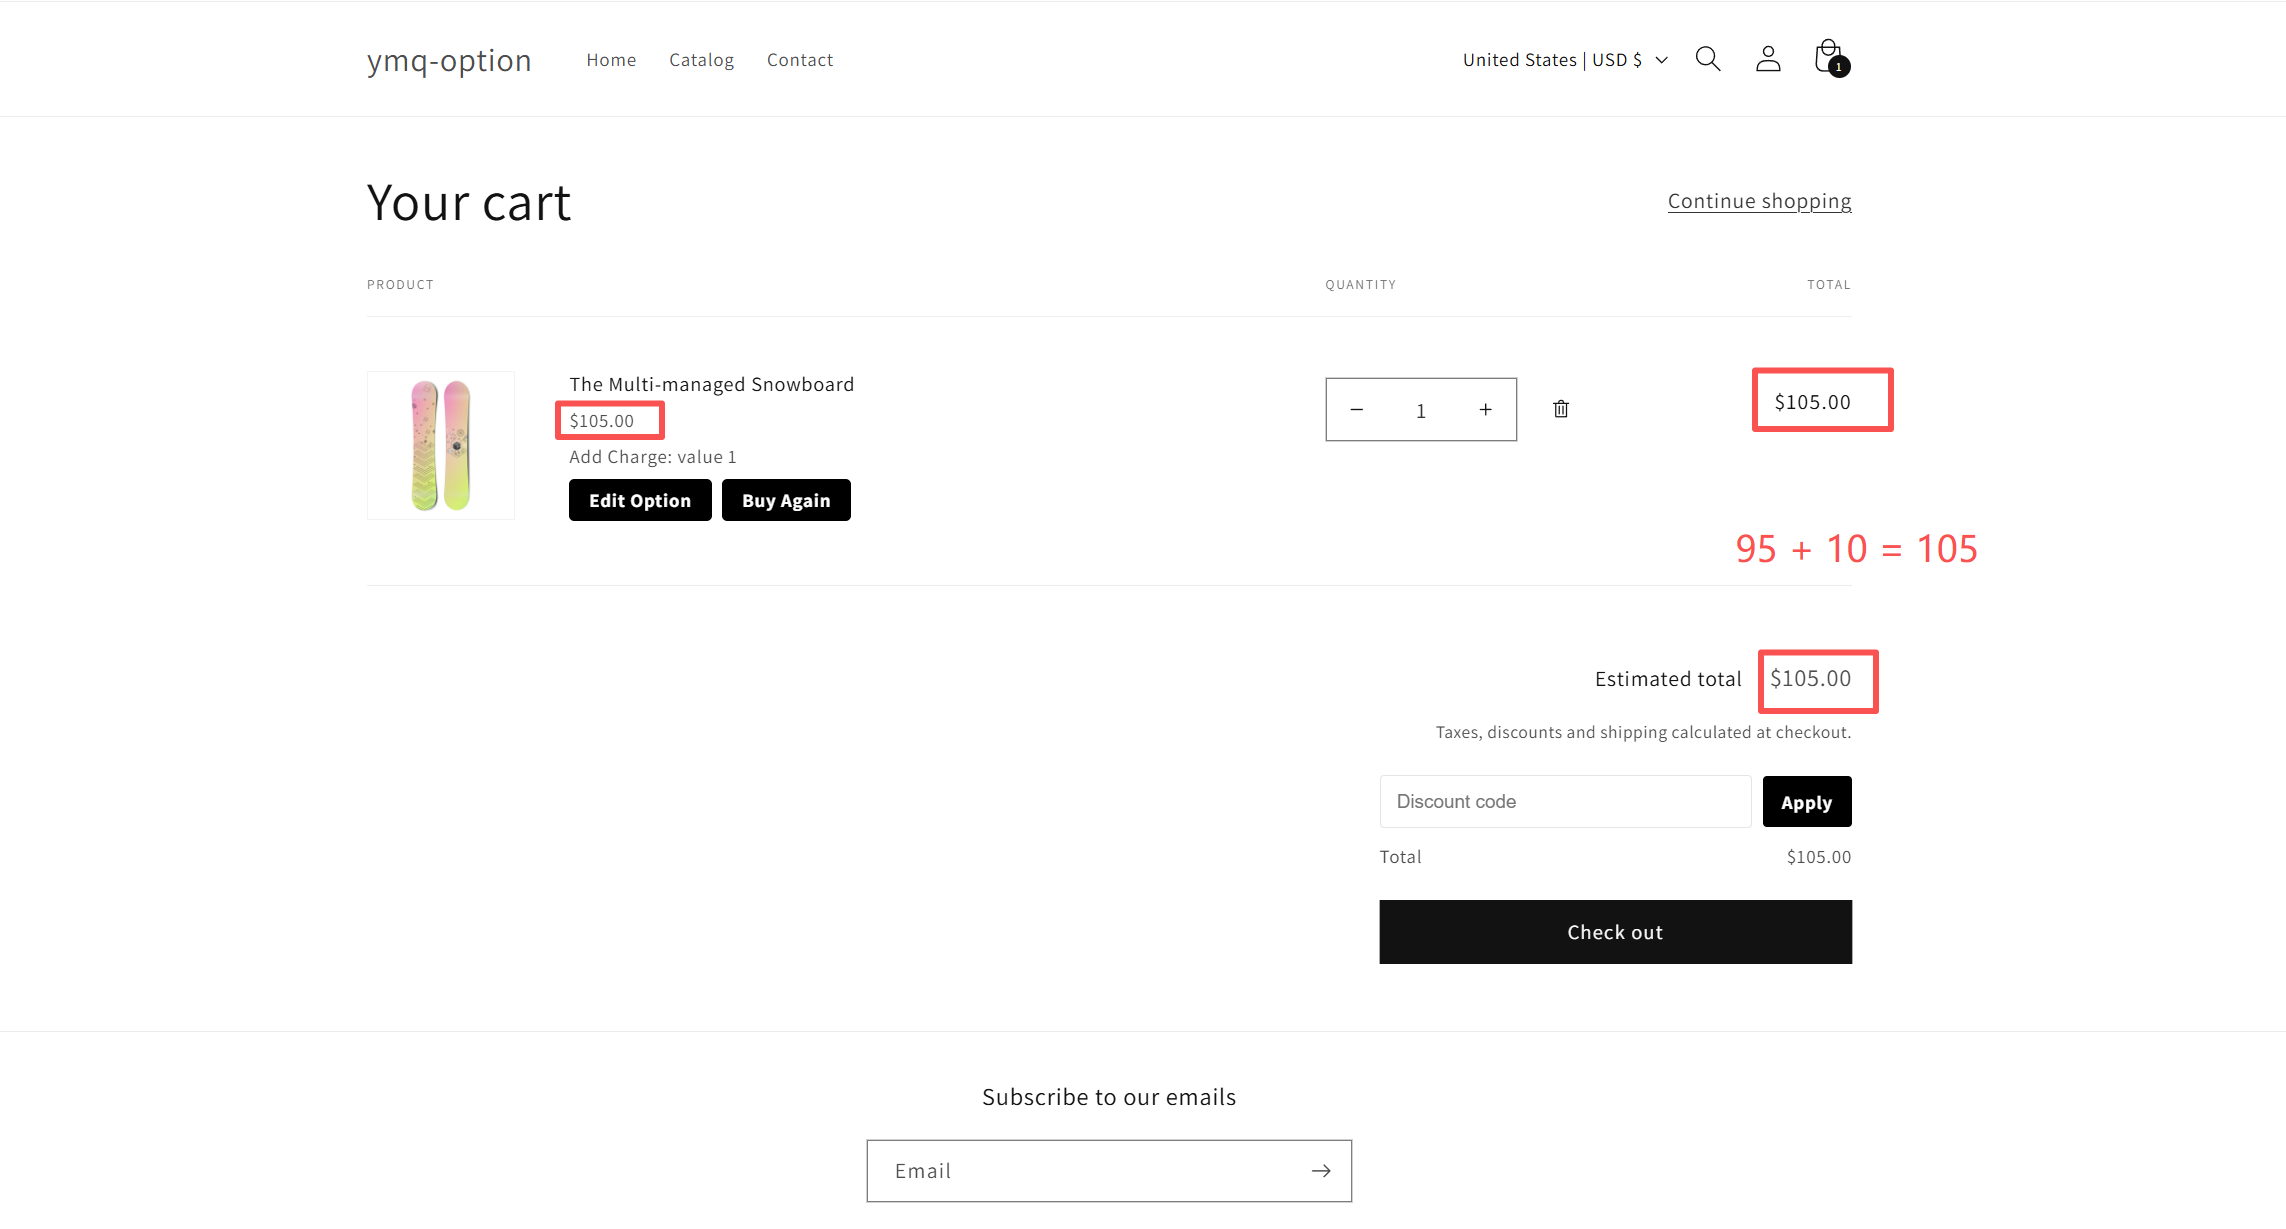Open the Contact page link

(799, 60)
